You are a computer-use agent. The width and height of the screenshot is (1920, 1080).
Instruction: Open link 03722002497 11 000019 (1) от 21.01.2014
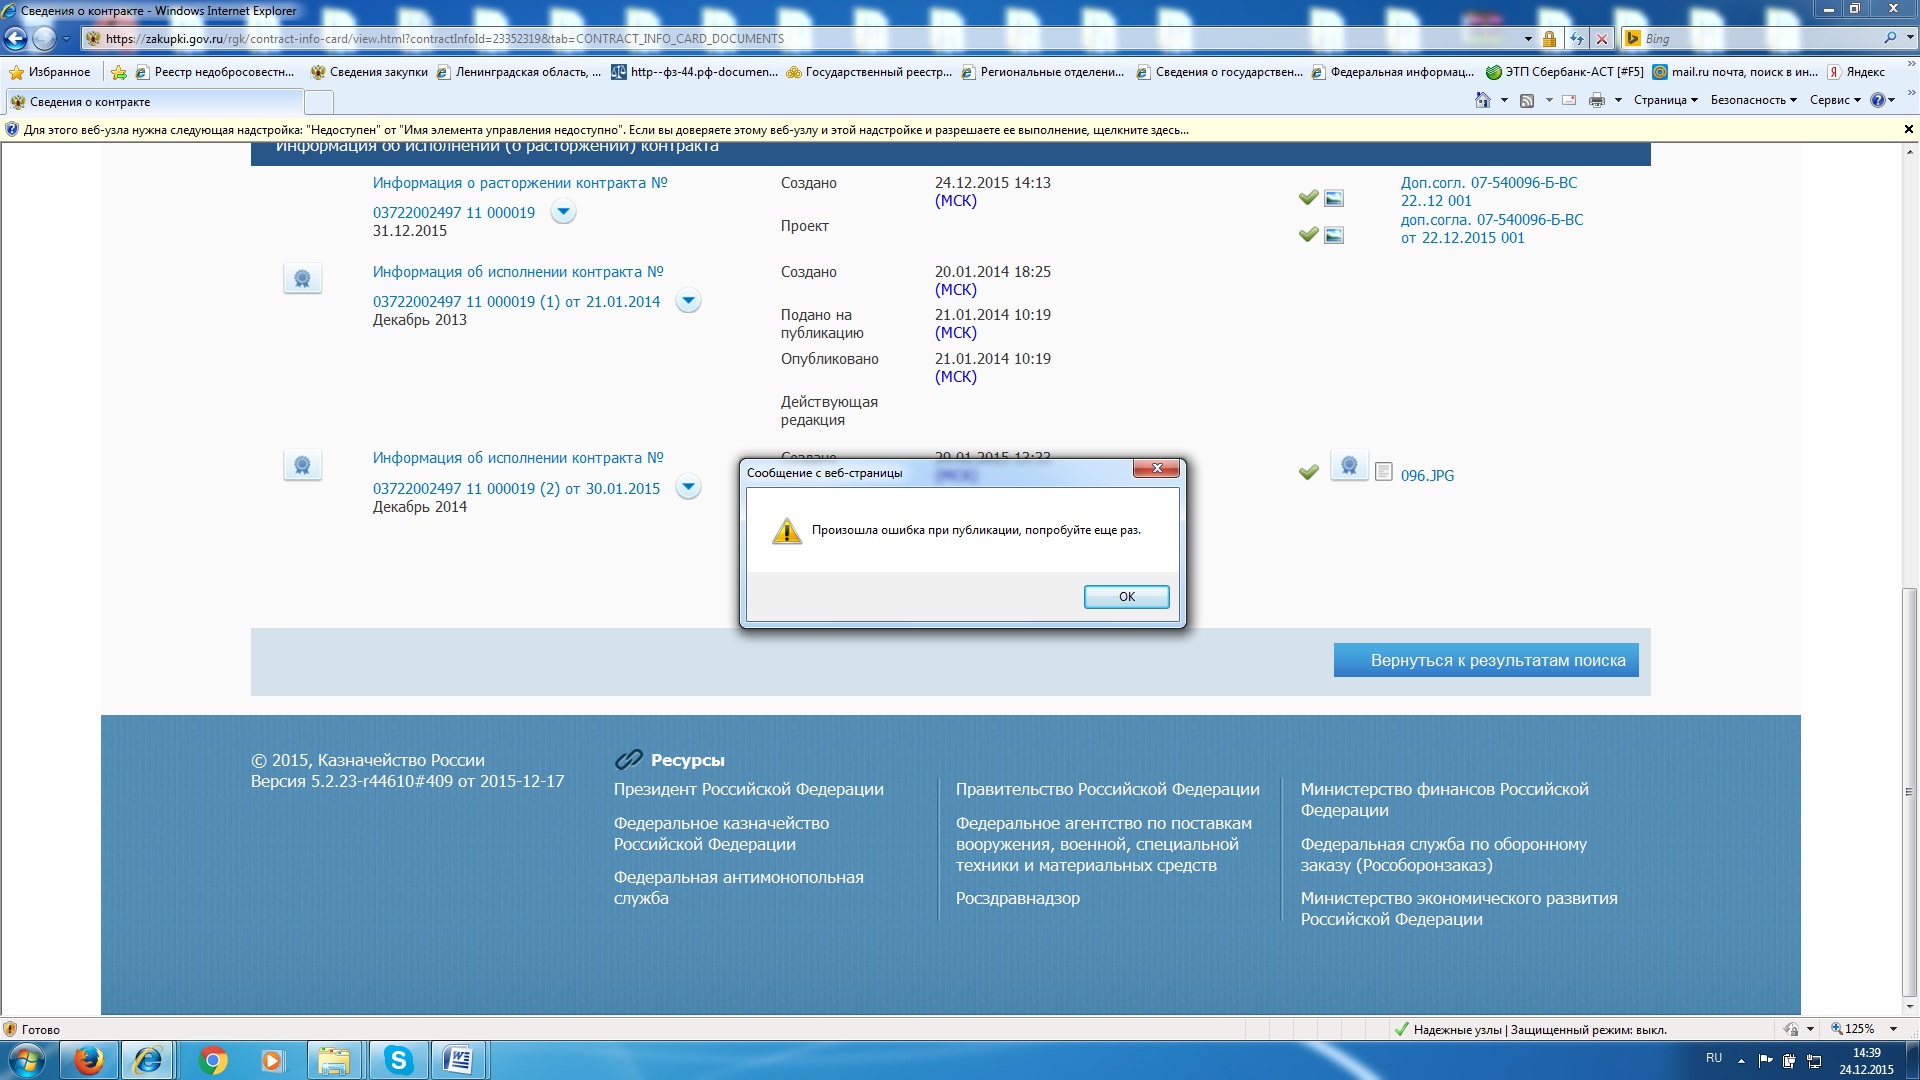click(x=516, y=302)
